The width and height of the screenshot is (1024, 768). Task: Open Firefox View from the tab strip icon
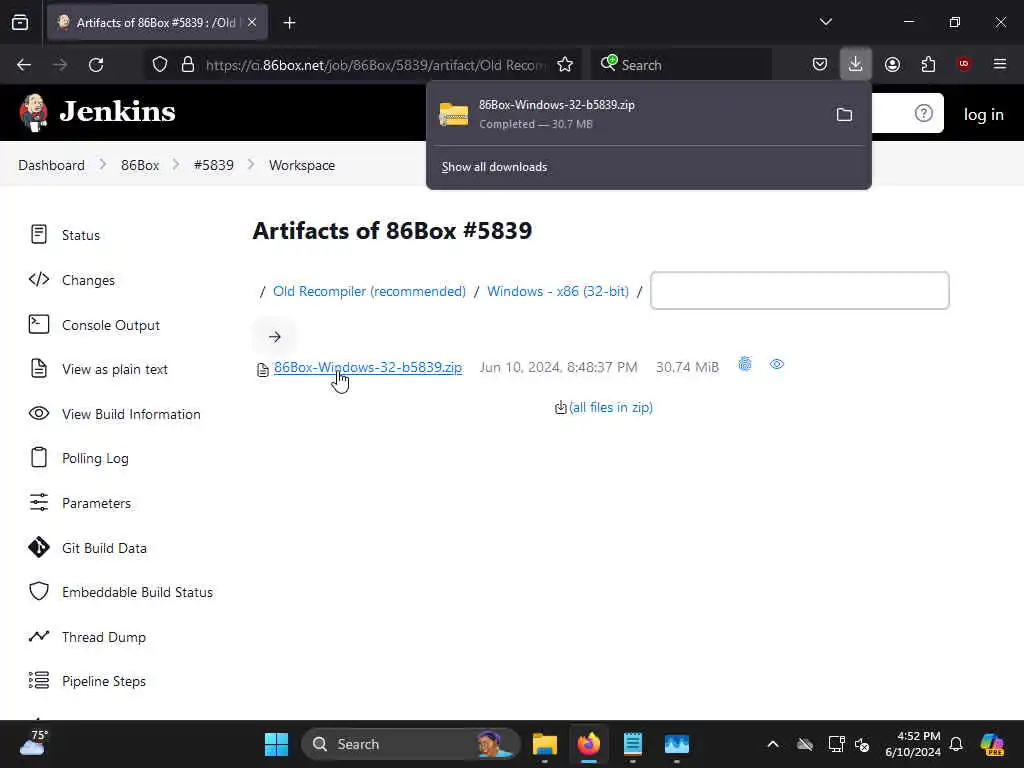click(20, 23)
